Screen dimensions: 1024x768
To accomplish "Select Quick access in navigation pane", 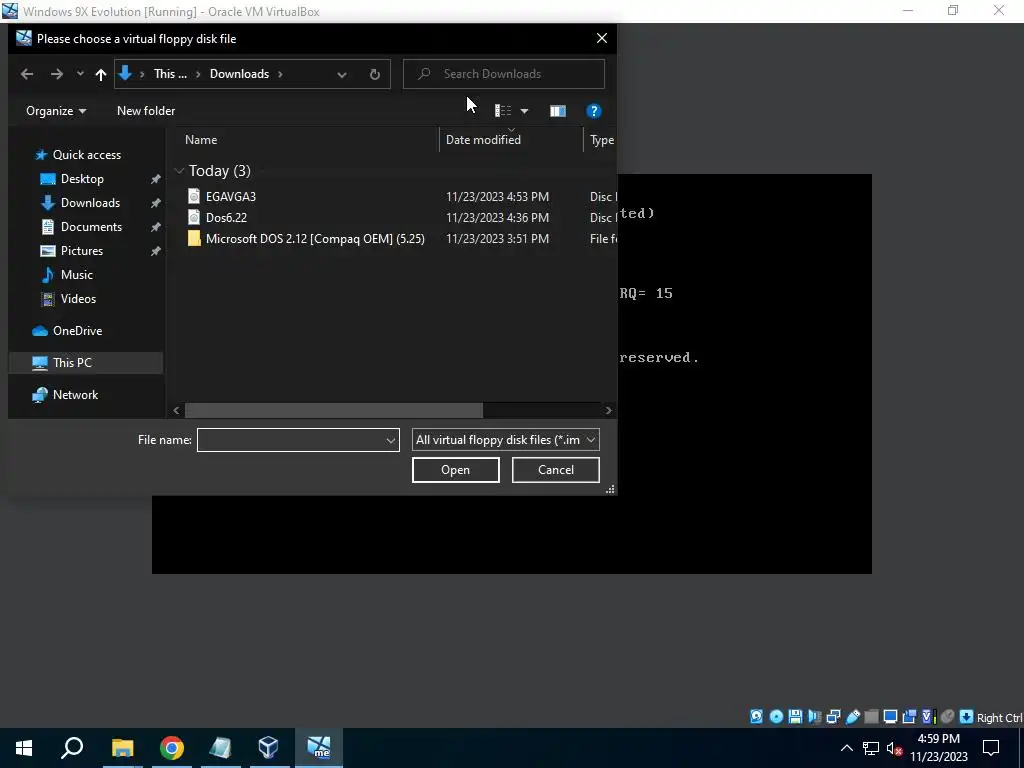I will (x=86, y=155).
